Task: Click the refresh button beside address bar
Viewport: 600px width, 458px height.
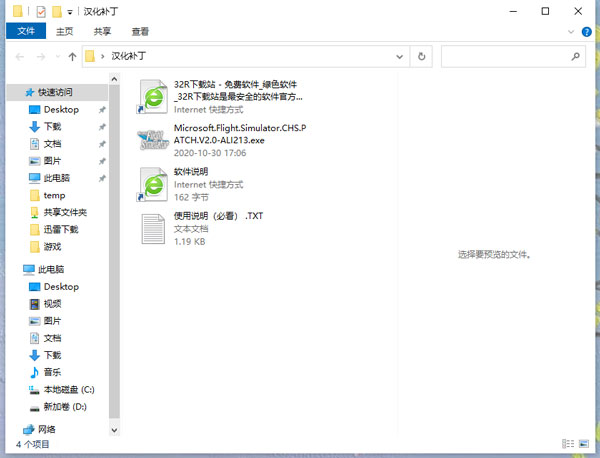Action: point(422,57)
